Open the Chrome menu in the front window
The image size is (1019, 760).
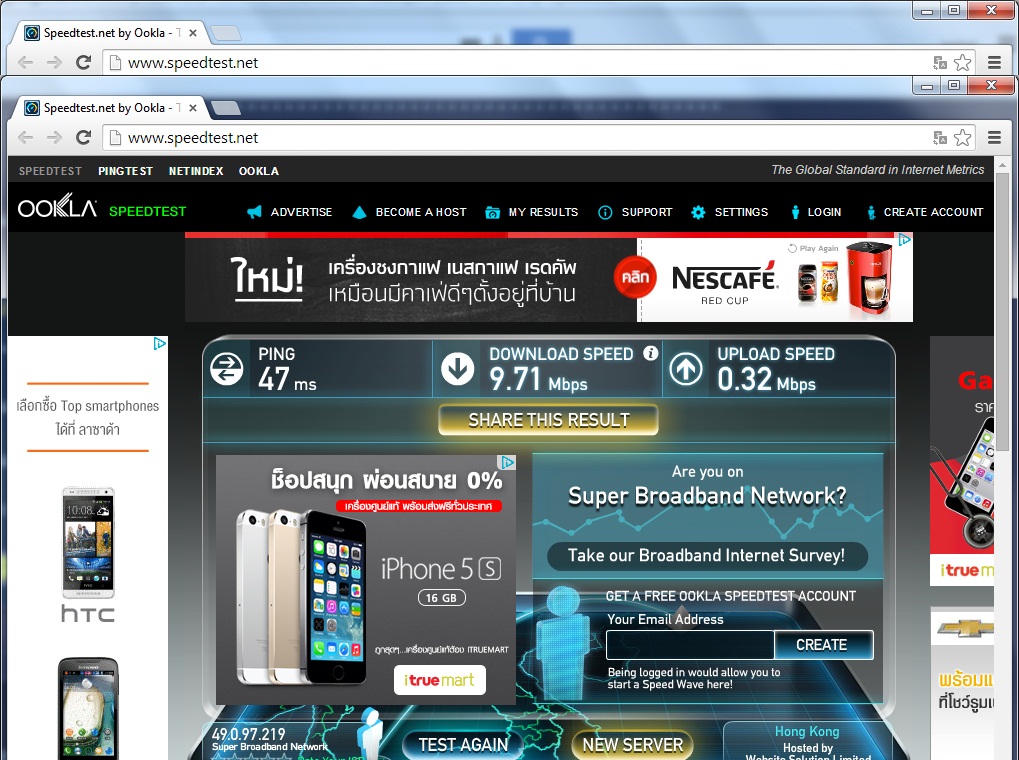tap(994, 137)
